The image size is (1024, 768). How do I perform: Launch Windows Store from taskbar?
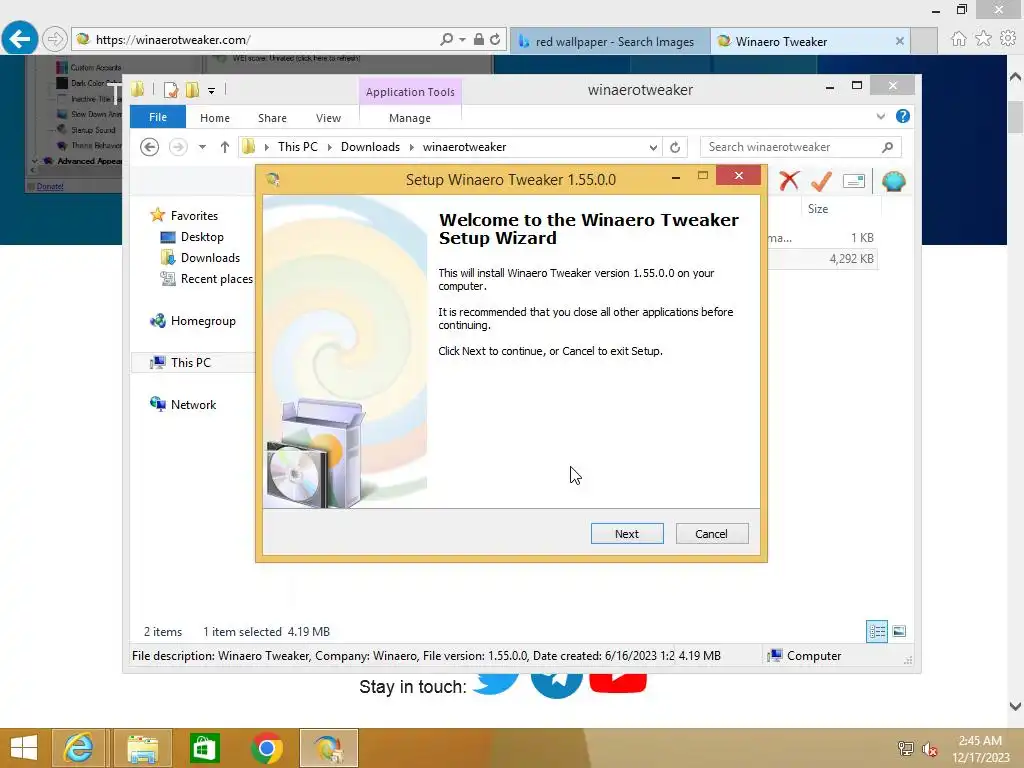204,748
